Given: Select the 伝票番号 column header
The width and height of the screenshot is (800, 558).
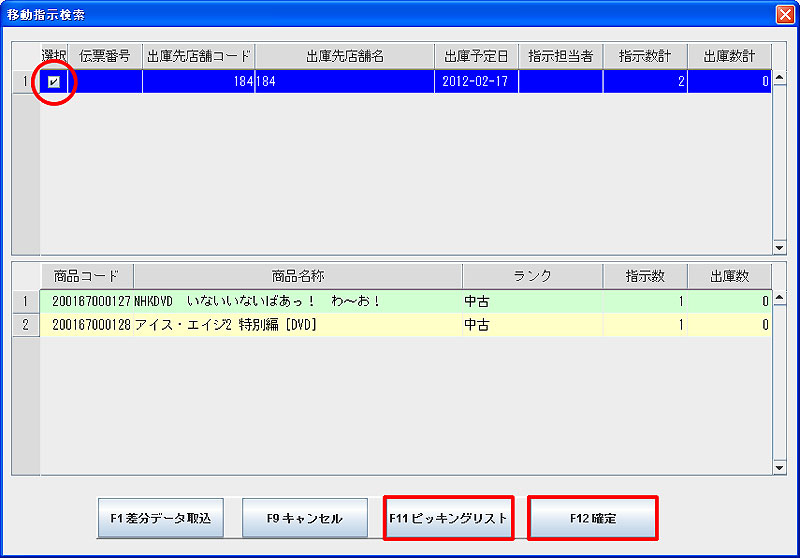Looking at the screenshot, I should tap(105, 56).
